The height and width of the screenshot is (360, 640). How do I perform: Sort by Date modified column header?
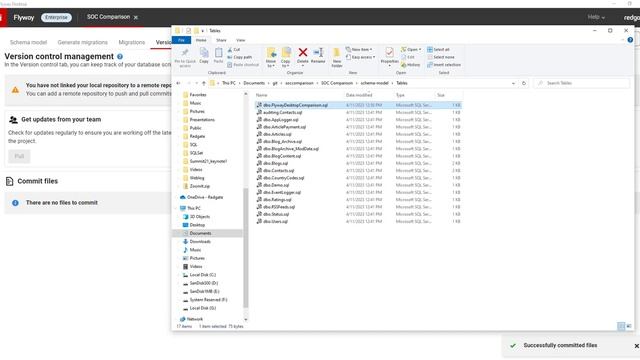coord(359,95)
